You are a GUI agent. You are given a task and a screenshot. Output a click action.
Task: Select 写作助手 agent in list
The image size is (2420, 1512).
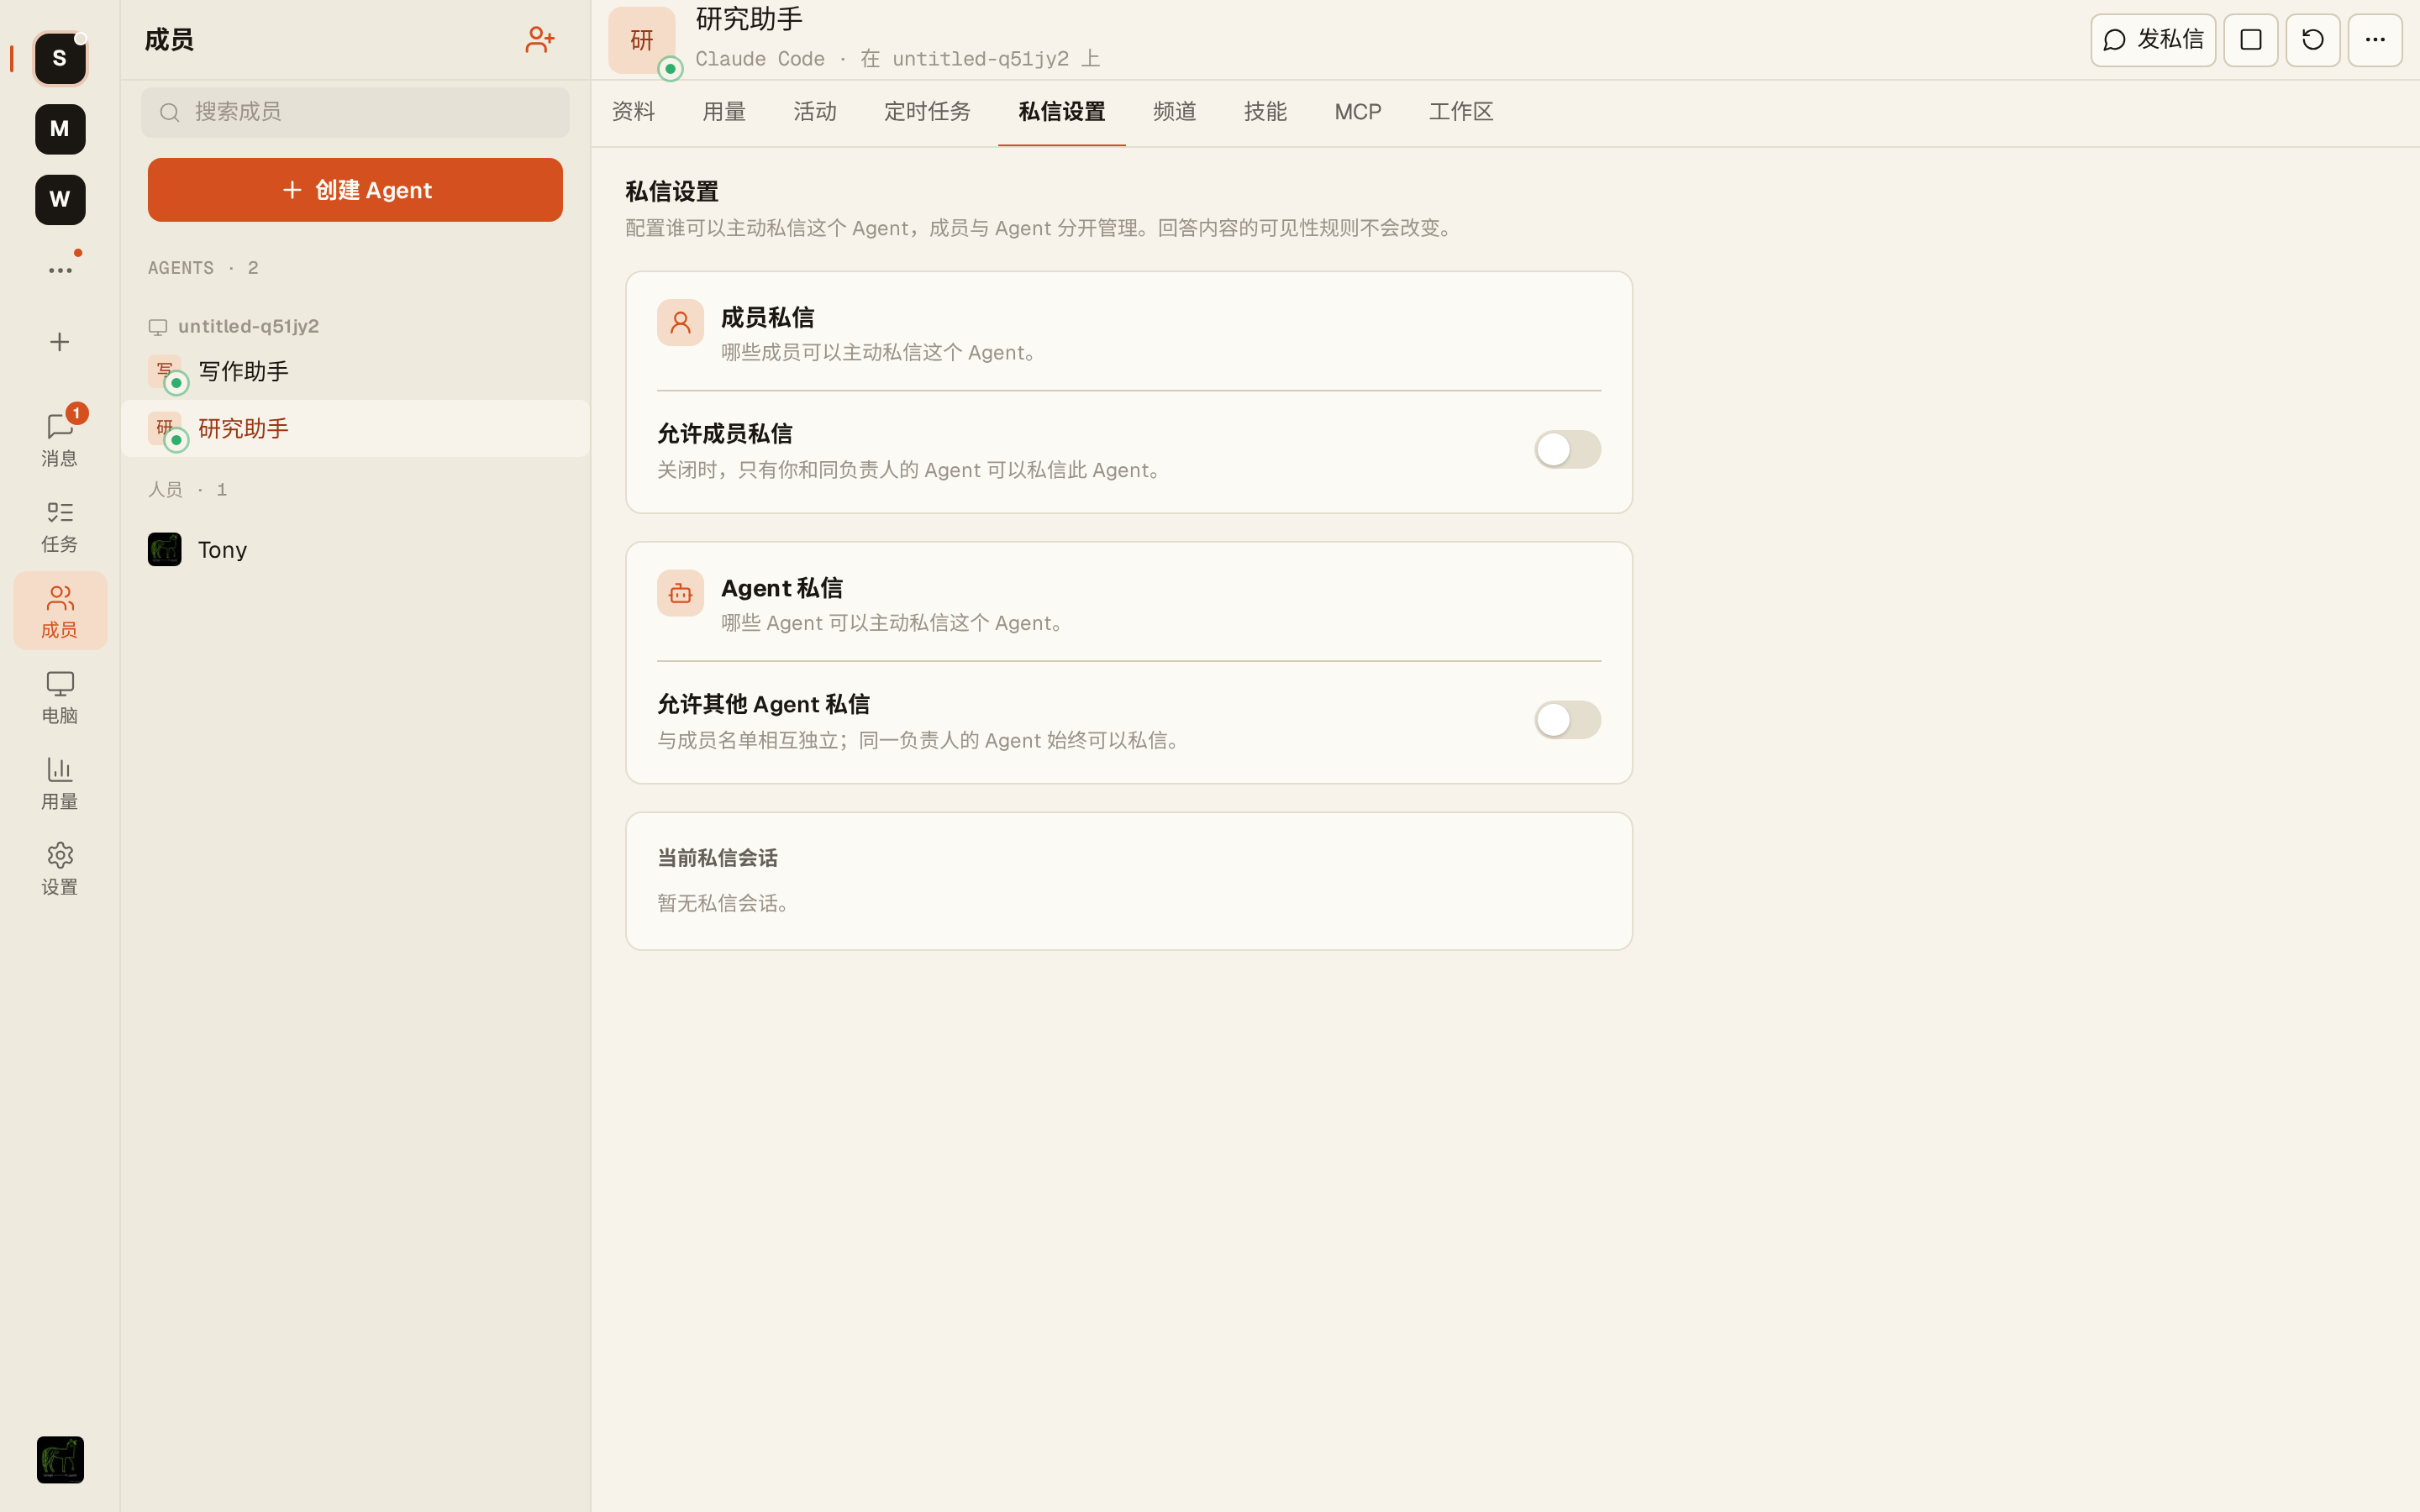355,372
